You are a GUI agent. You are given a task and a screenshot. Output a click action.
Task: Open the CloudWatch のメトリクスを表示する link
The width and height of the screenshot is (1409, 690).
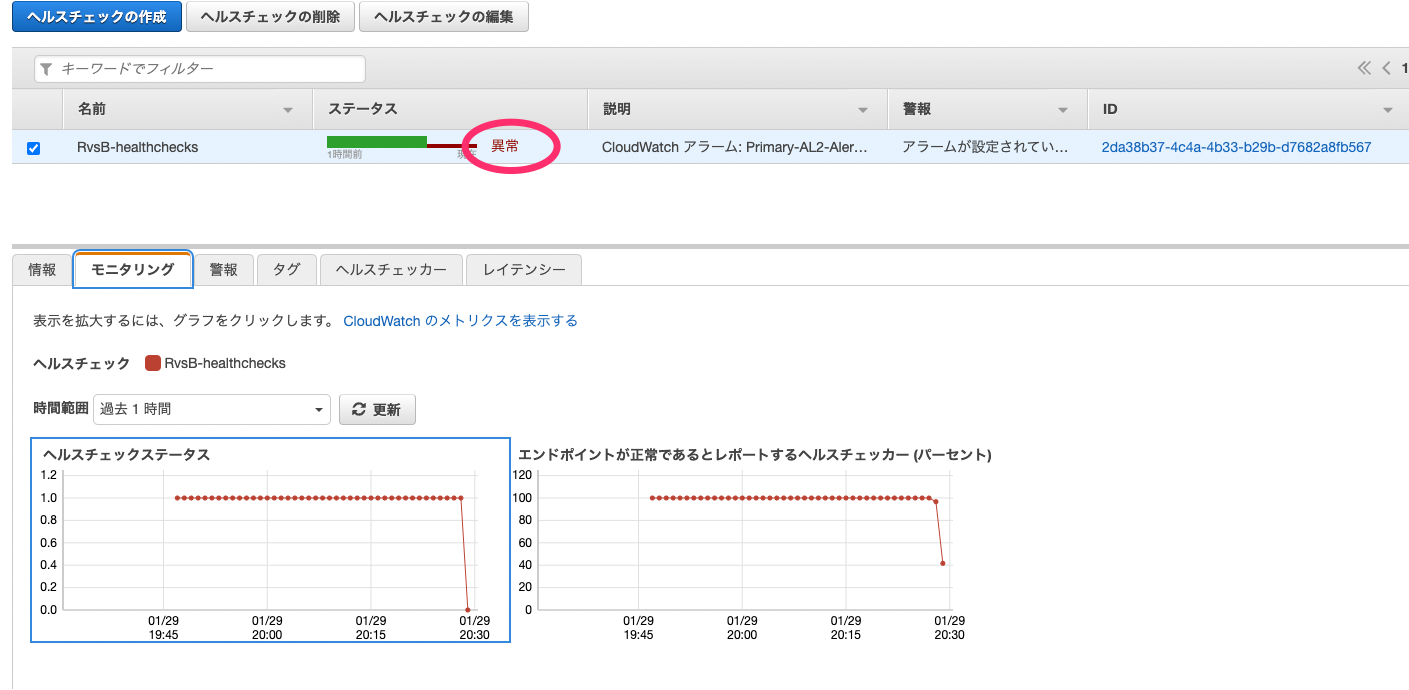point(459,320)
